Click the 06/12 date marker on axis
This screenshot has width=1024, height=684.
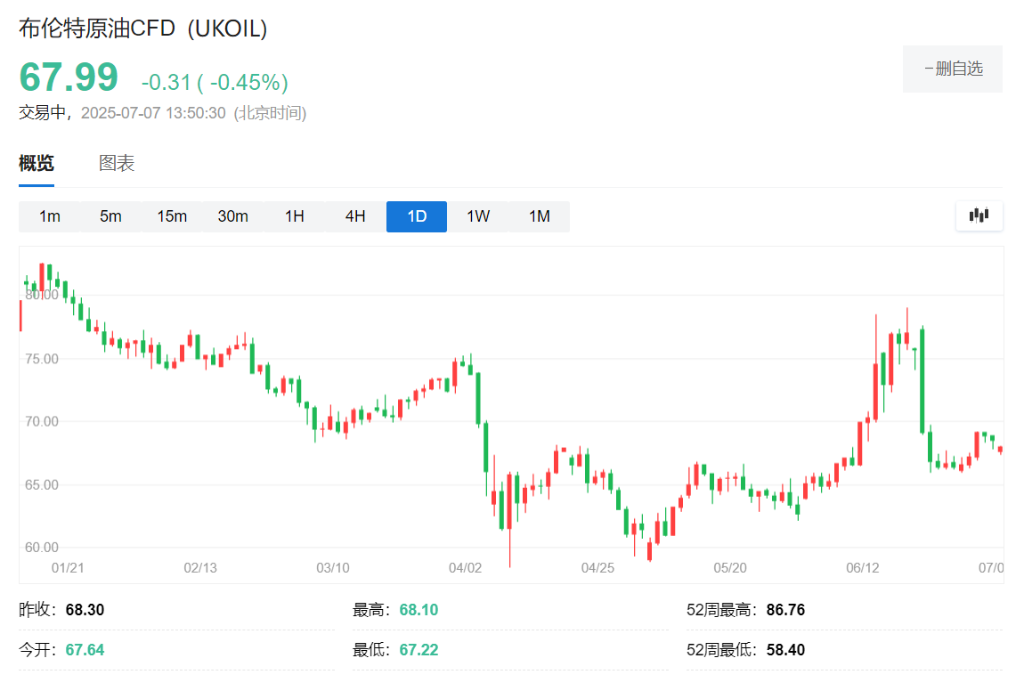click(x=862, y=568)
